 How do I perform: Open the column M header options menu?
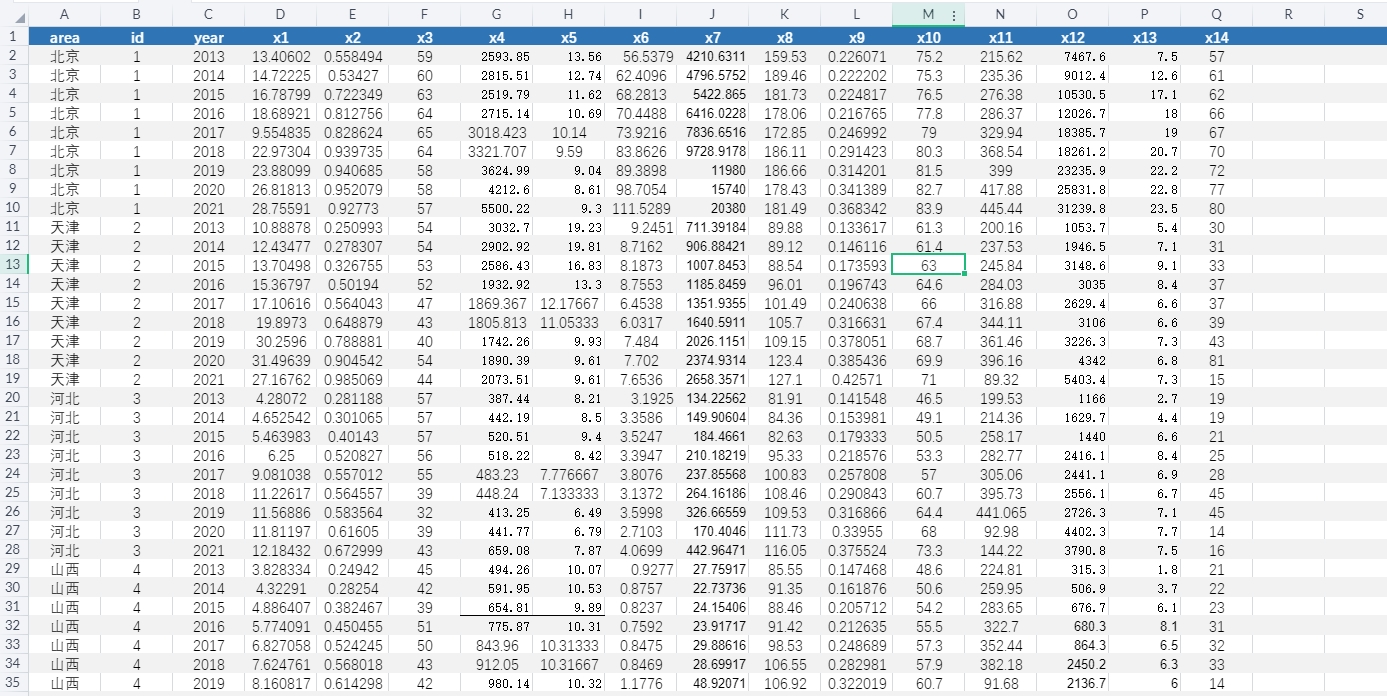pos(954,15)
